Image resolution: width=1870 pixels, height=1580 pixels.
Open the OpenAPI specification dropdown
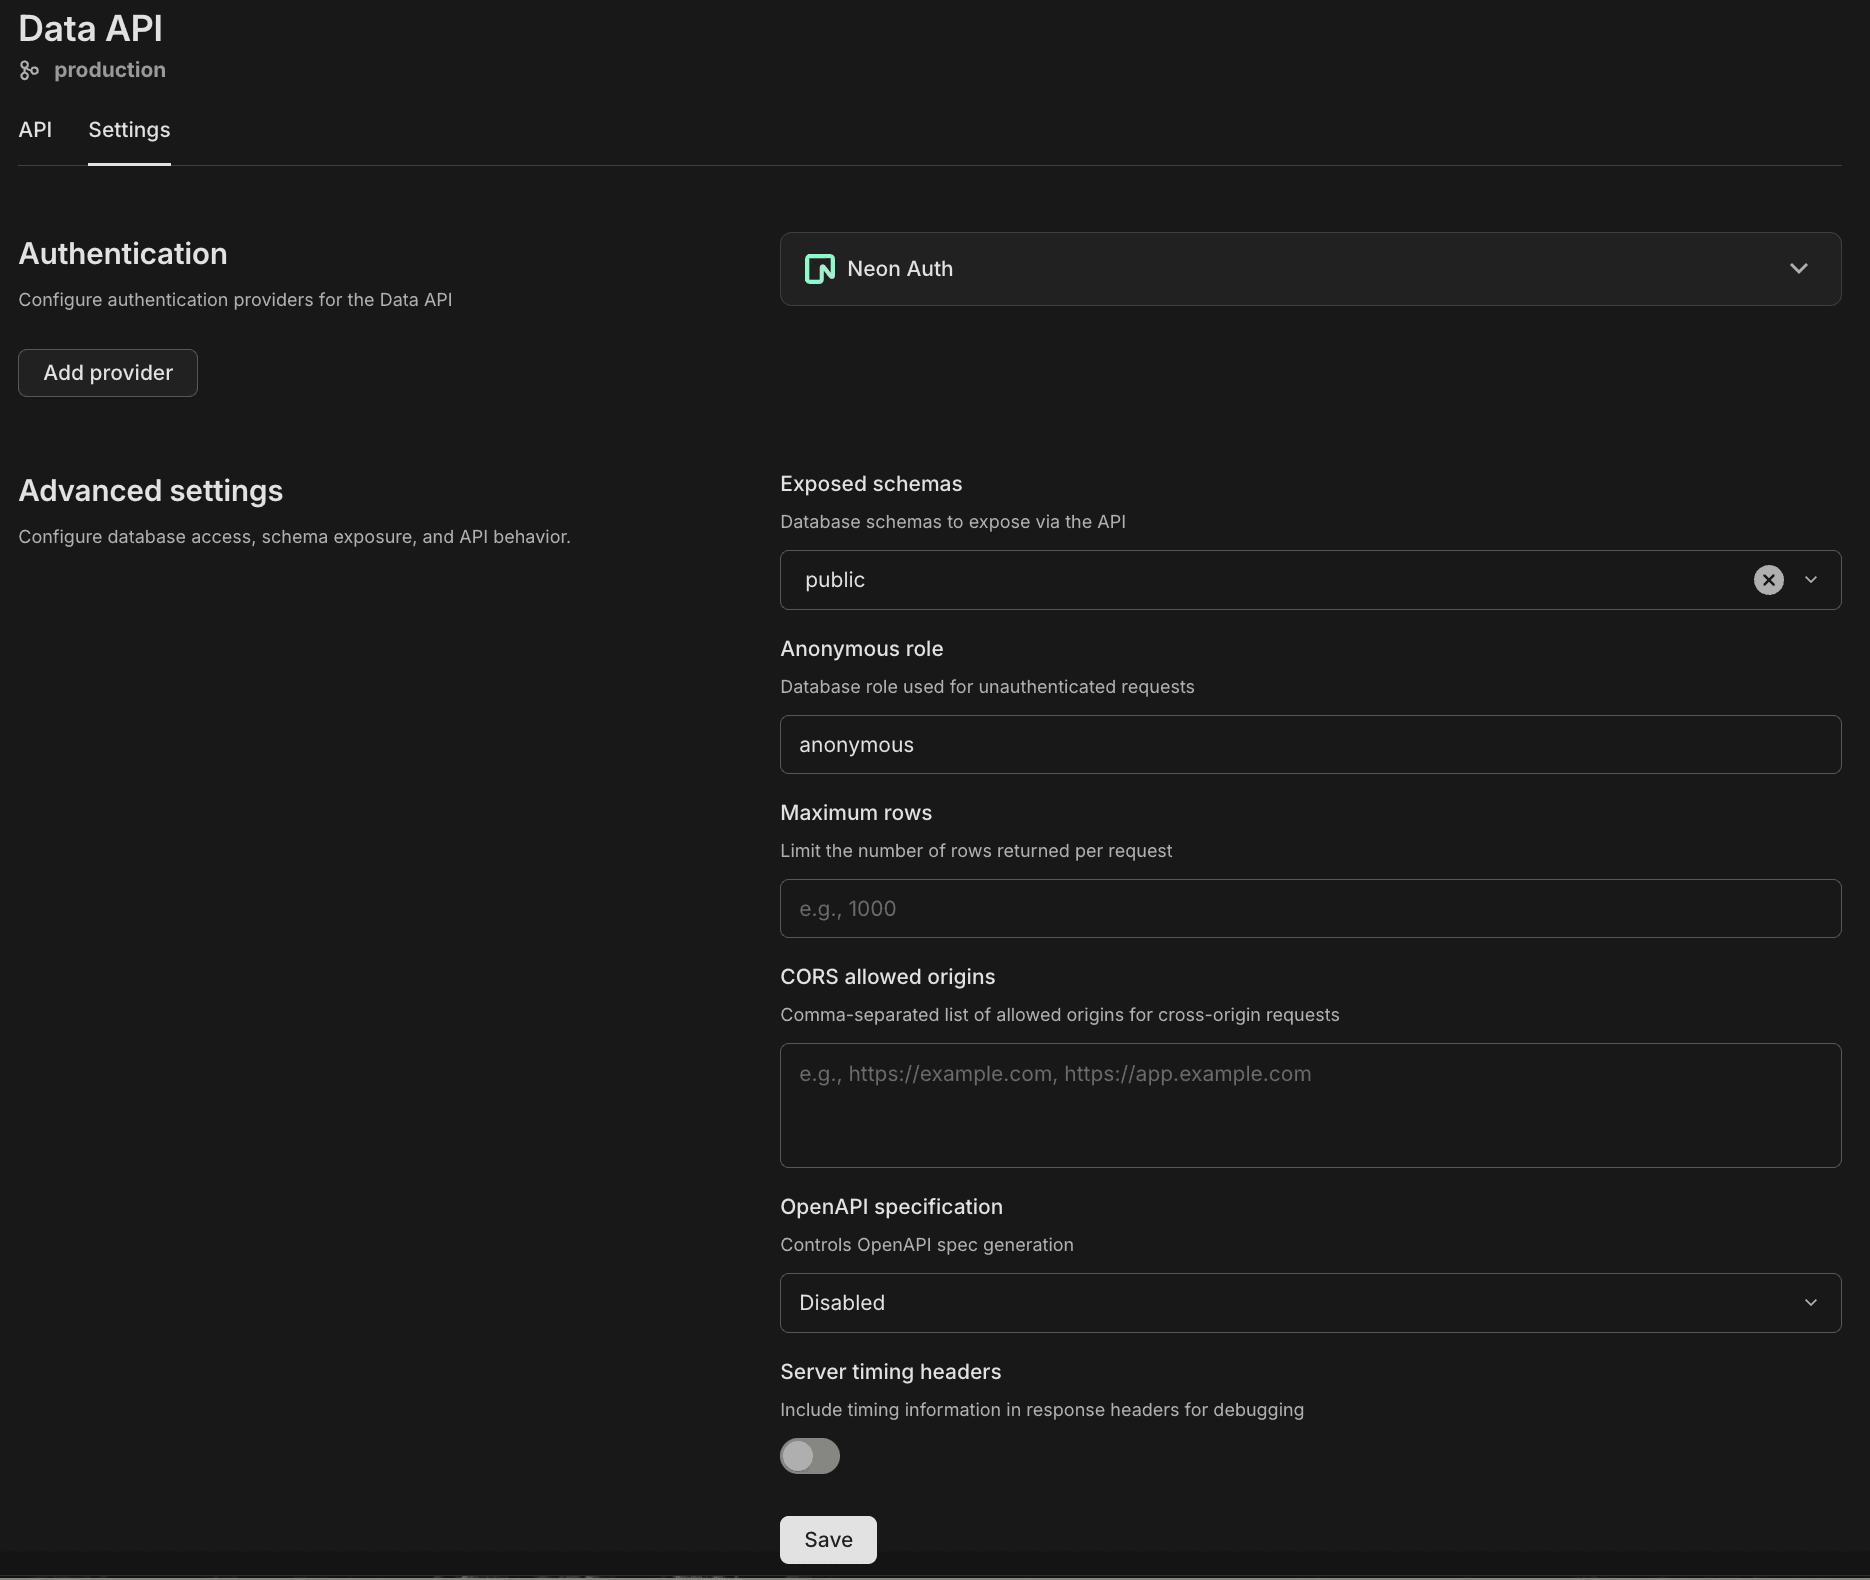1310,1302
